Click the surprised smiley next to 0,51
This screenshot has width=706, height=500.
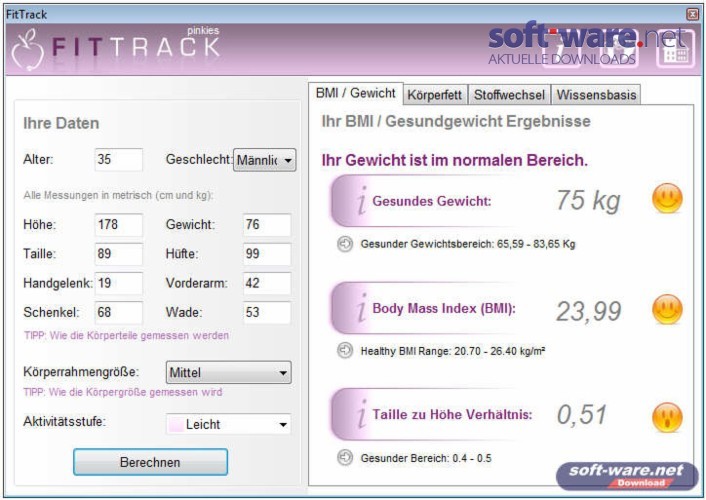pyautogui.click(x=667, y=417)
